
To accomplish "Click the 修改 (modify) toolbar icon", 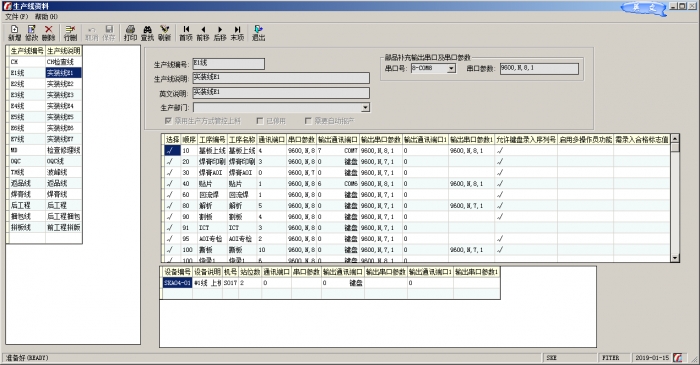I will point(32,33).
